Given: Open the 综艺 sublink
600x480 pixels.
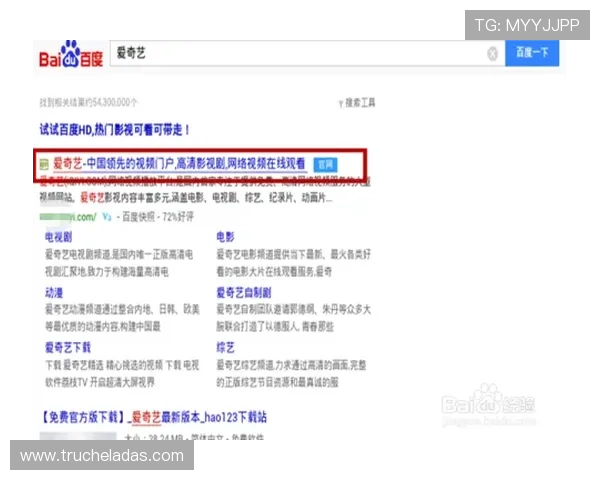Looking at the screenshot, I should coord(225,348).
